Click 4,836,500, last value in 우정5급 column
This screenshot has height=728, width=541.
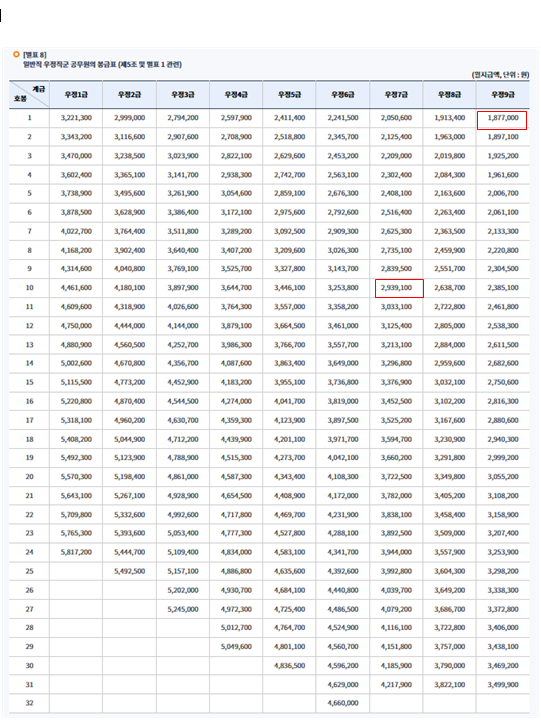pyautogui.click(x=290, y=666)
